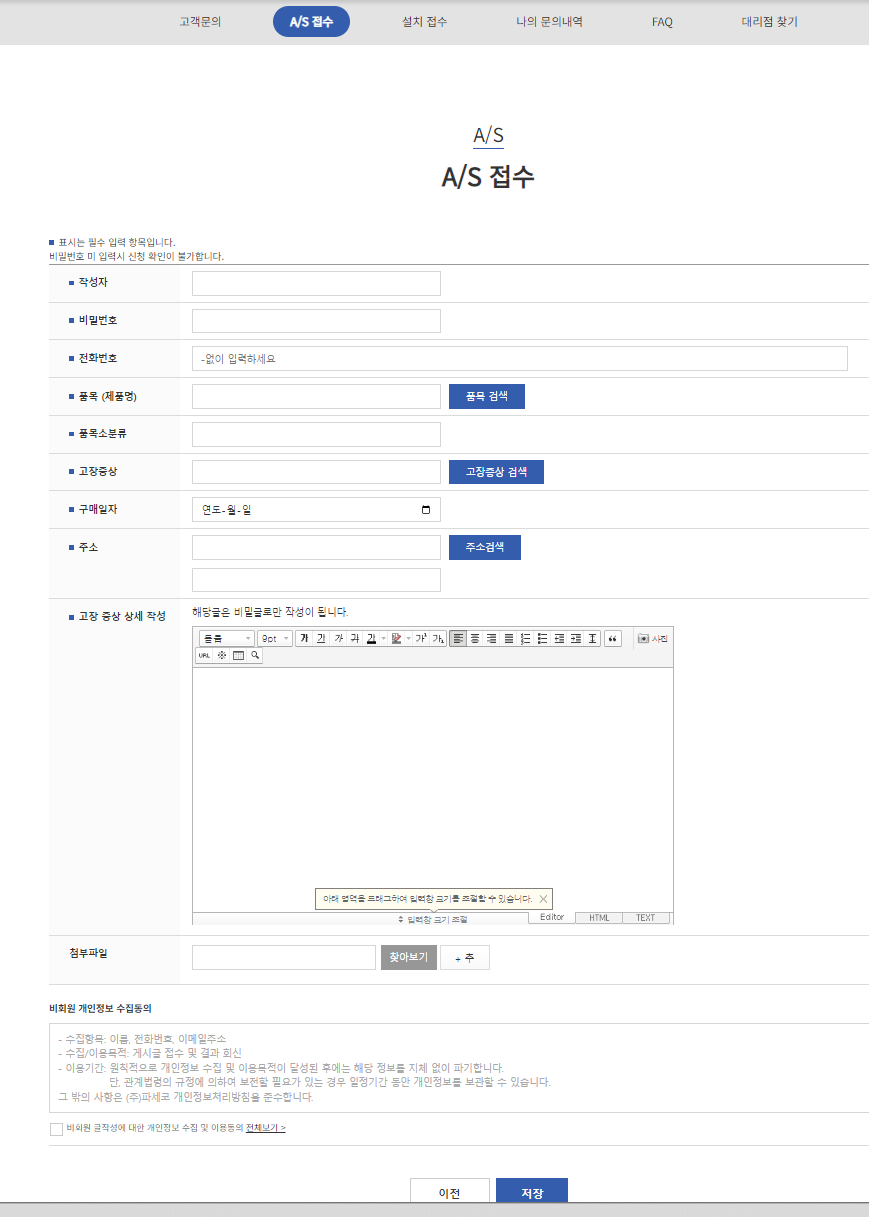Insert a table into the editor

click(239, 656)
